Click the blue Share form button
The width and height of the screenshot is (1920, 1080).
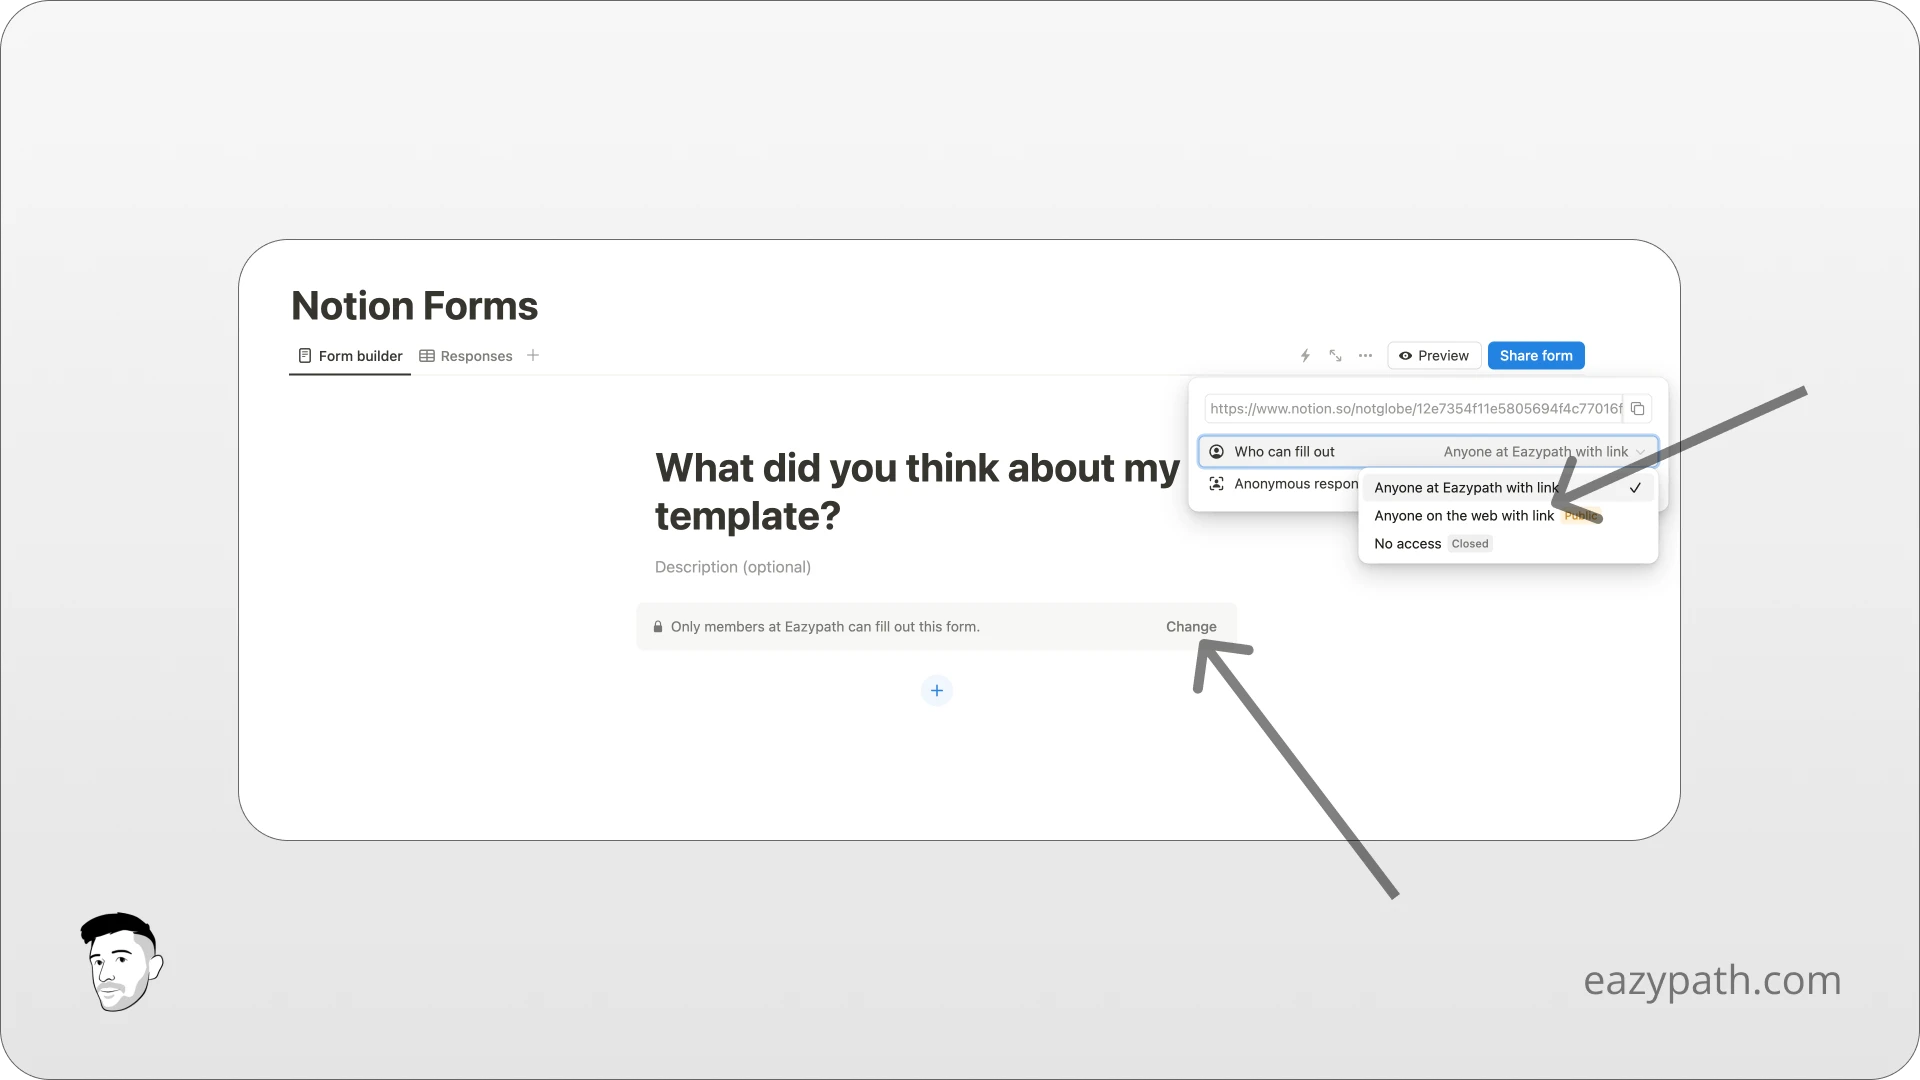(x=1536, y=355)
